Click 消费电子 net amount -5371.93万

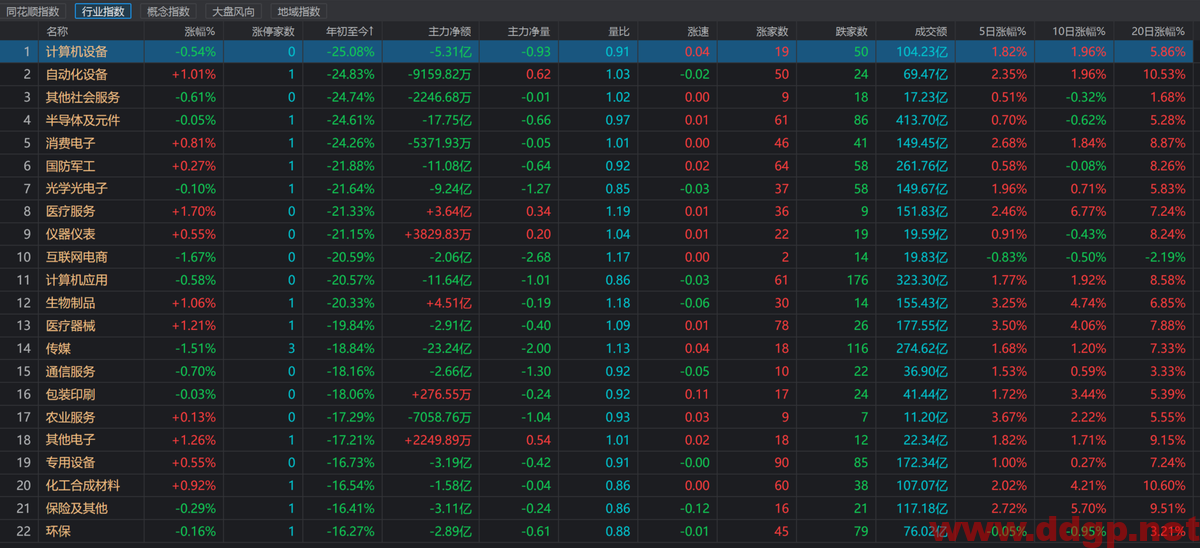[x=440, y=143]
